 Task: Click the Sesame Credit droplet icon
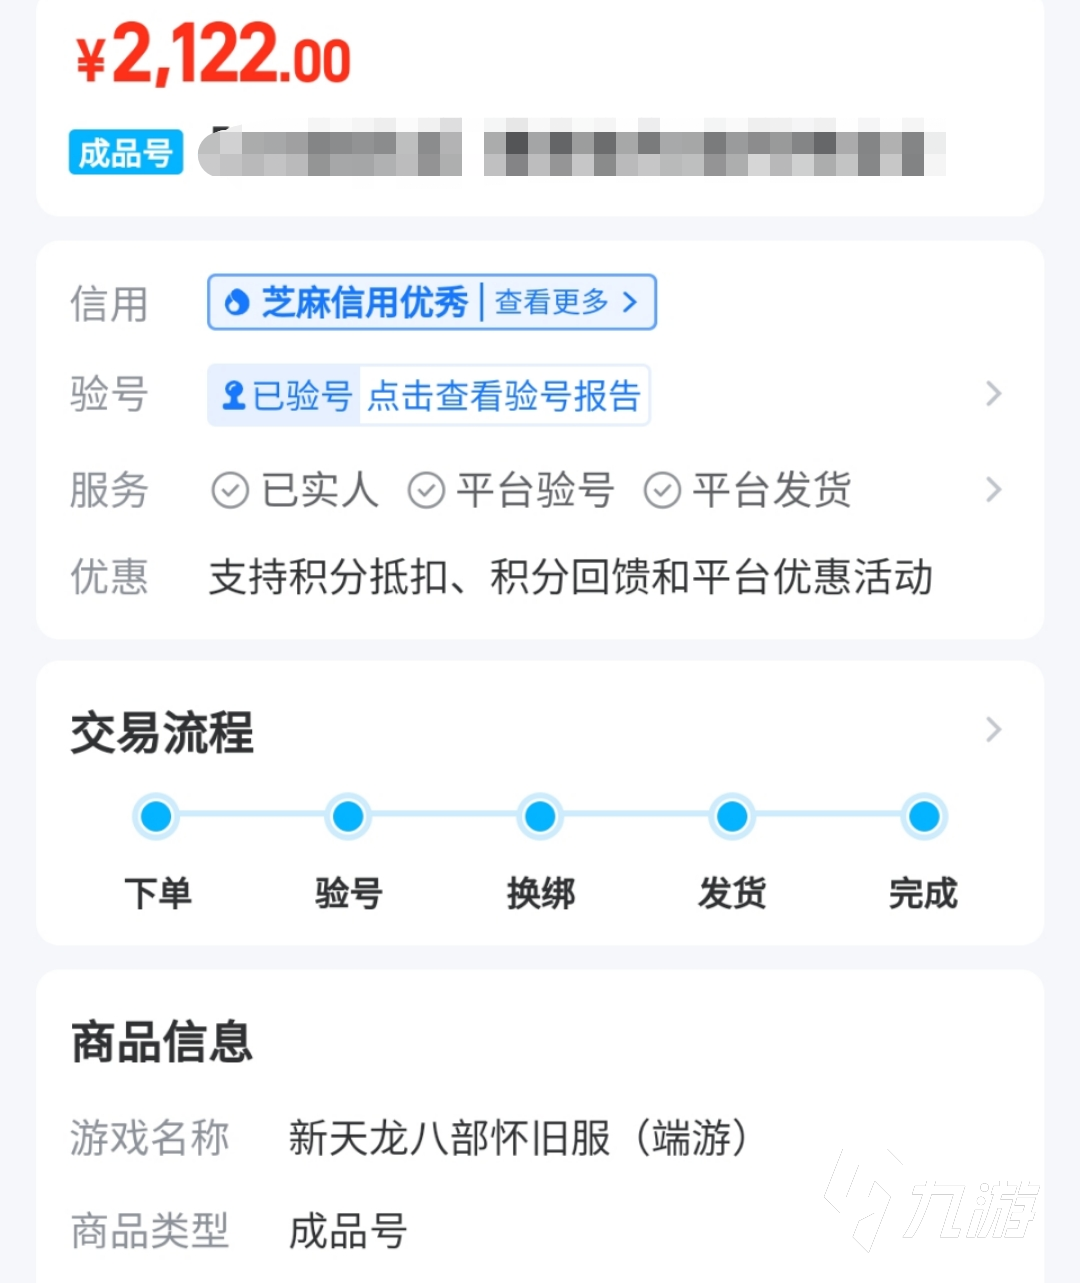tap(237, 302)
